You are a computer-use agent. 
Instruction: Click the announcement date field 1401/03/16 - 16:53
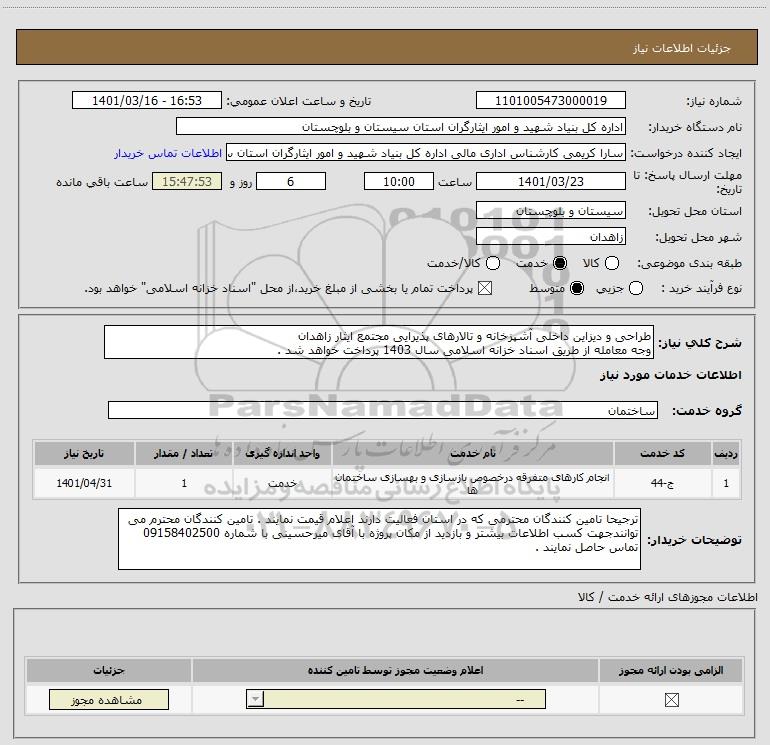pos(147,100)
